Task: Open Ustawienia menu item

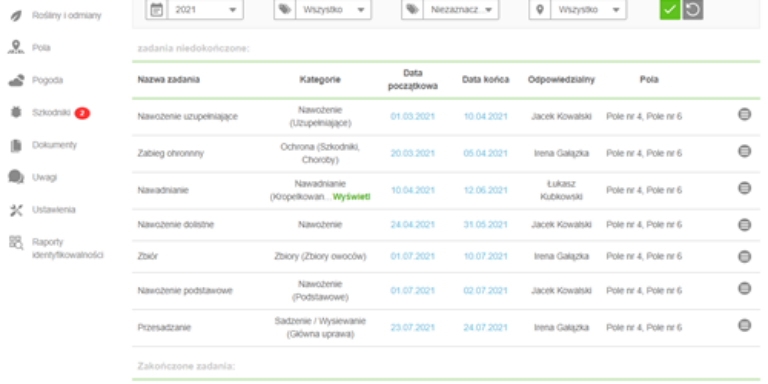Action: 54,210
